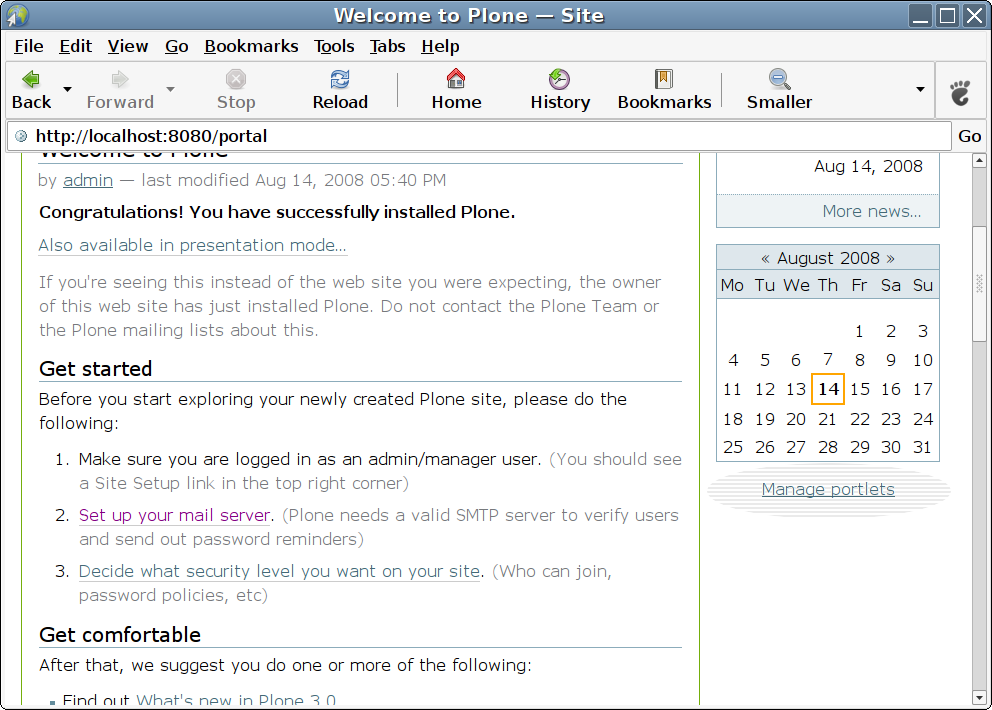Open the History toolbar icon
Viewport: 992px width, 710px height.
[x=559, y=79]
